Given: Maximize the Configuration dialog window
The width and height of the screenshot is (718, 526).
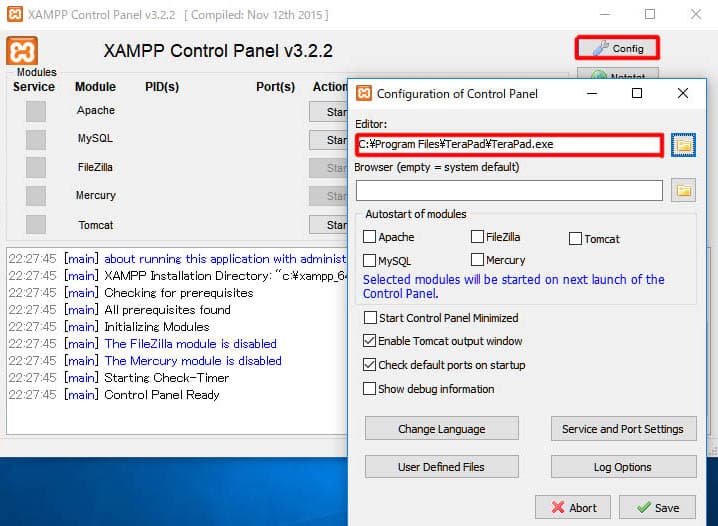Looking at the screenshot, I should coord(636,93).
